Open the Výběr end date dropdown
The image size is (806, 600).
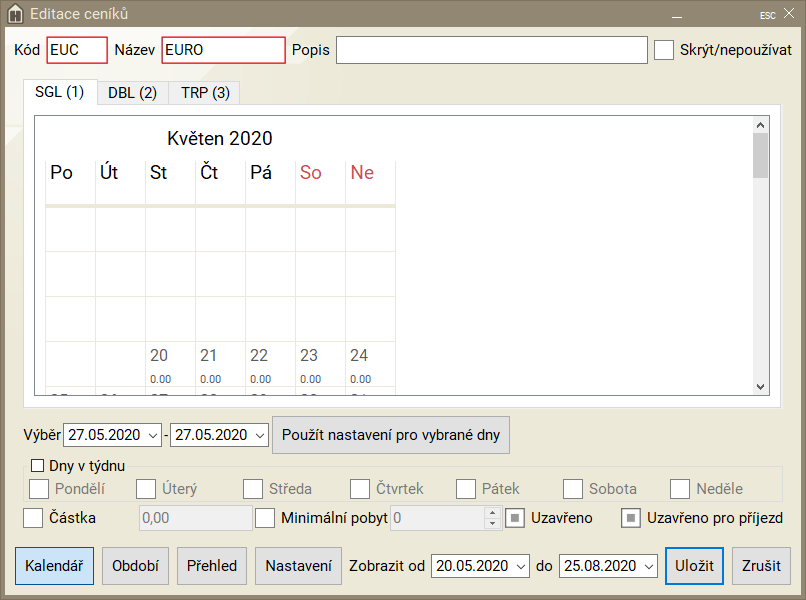(x=259, y=435)
